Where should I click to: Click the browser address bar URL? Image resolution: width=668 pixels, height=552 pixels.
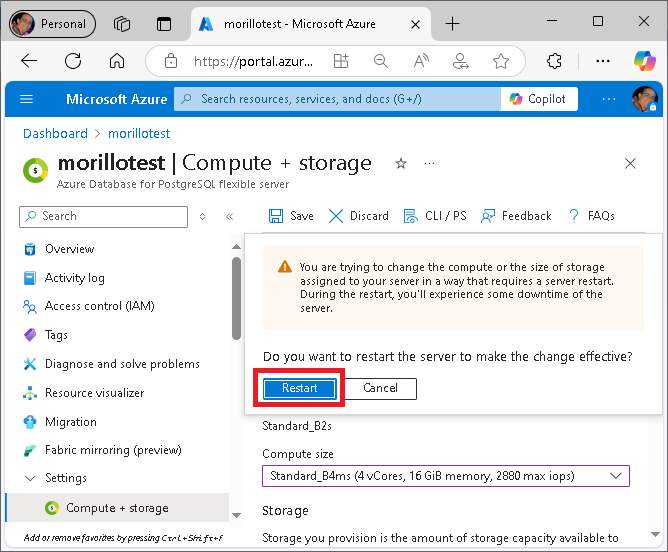point(253,61)
